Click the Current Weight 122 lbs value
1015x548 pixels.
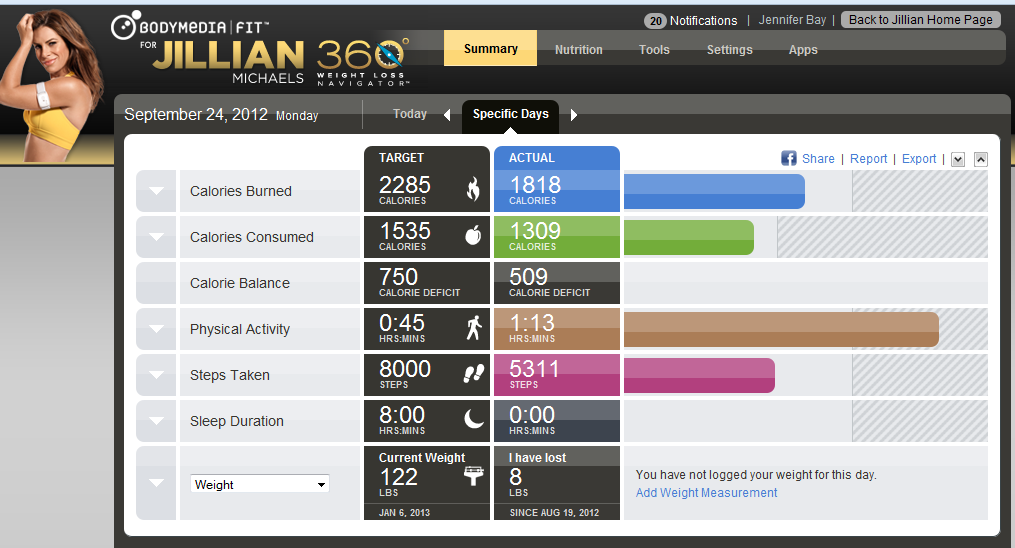[x=399, y=477]
